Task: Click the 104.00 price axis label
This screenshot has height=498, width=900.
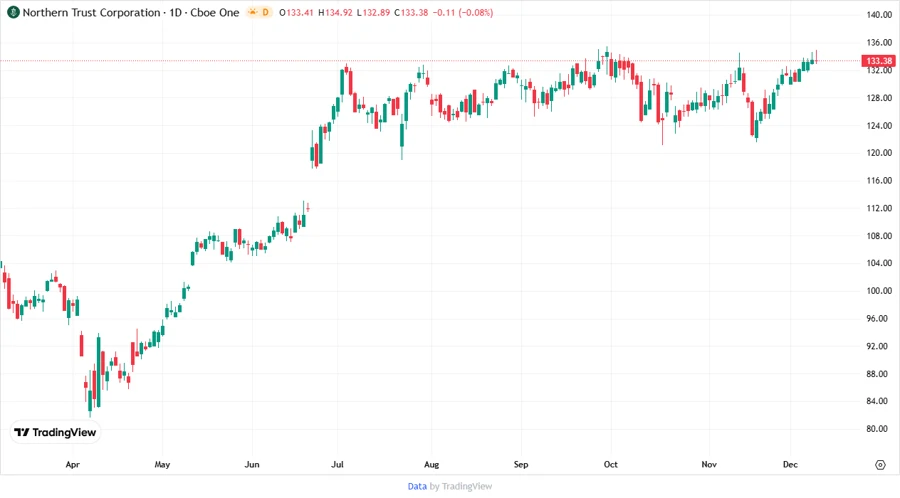Action: tap(879, 263)
